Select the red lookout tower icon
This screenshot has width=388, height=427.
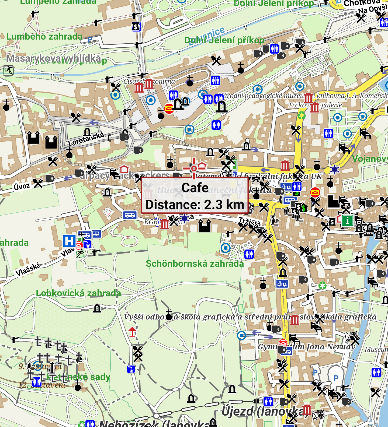click(132, 332)
